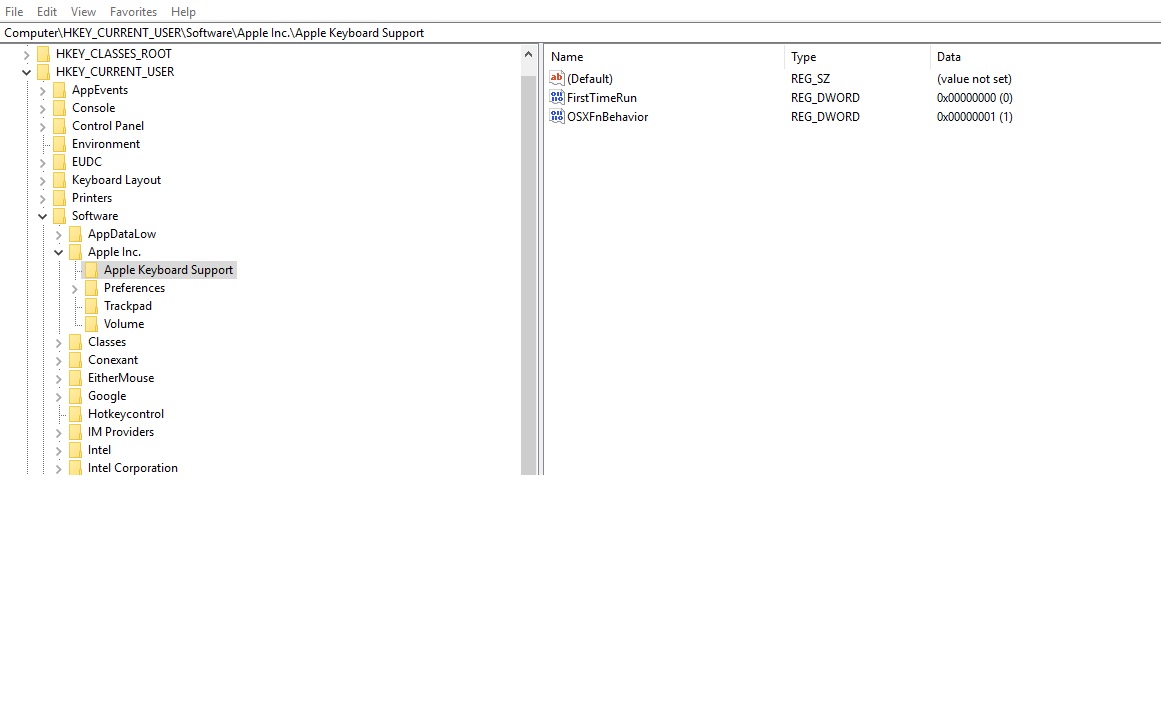Image resolution: width=1161 pixels, height=720 pixels.
Task: Select the OSXFnBehavior value name
Action: tap(607, 116)
